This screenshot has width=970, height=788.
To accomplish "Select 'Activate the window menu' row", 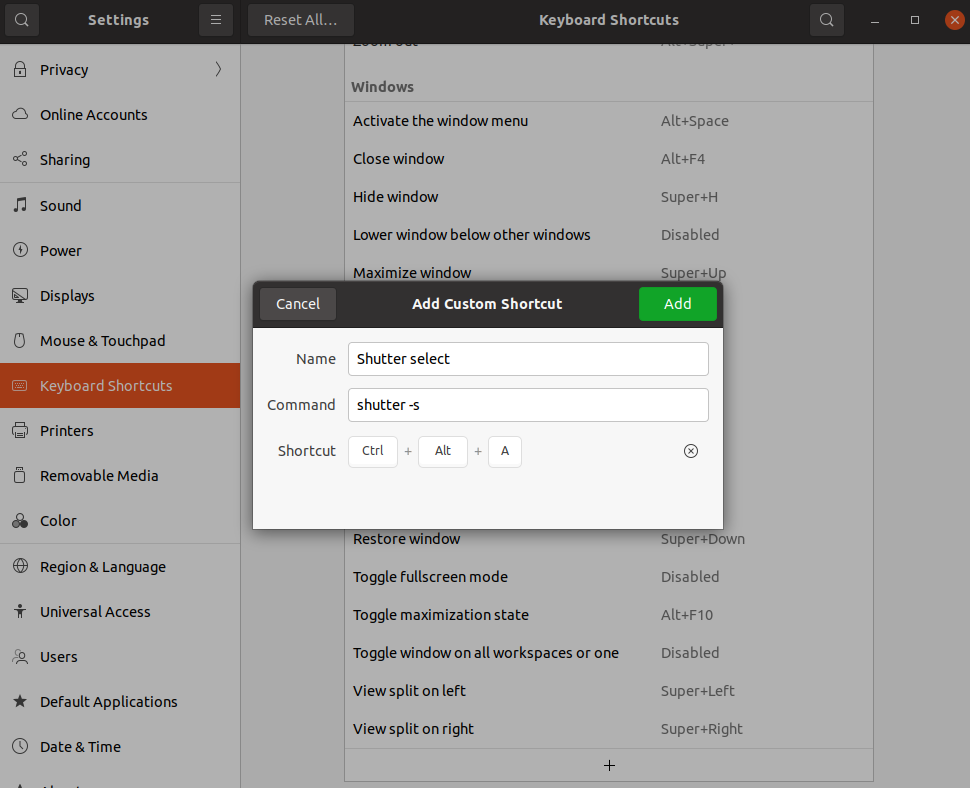I will click(x=609, y=121).
